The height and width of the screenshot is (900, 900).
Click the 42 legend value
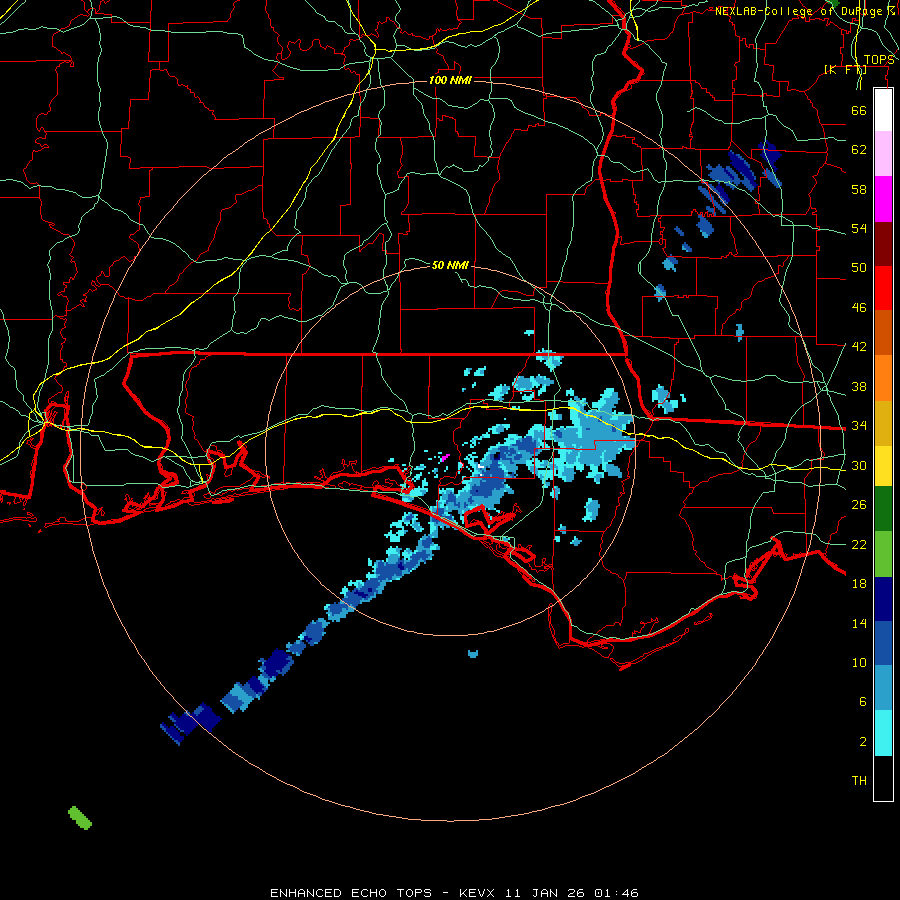pos(859,347)
